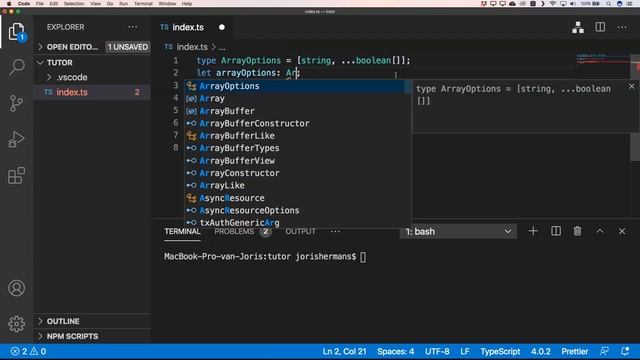Viewport: 640px width, 360px height.
Task: Open the Source Control view icon
Action: pos(16,103)
